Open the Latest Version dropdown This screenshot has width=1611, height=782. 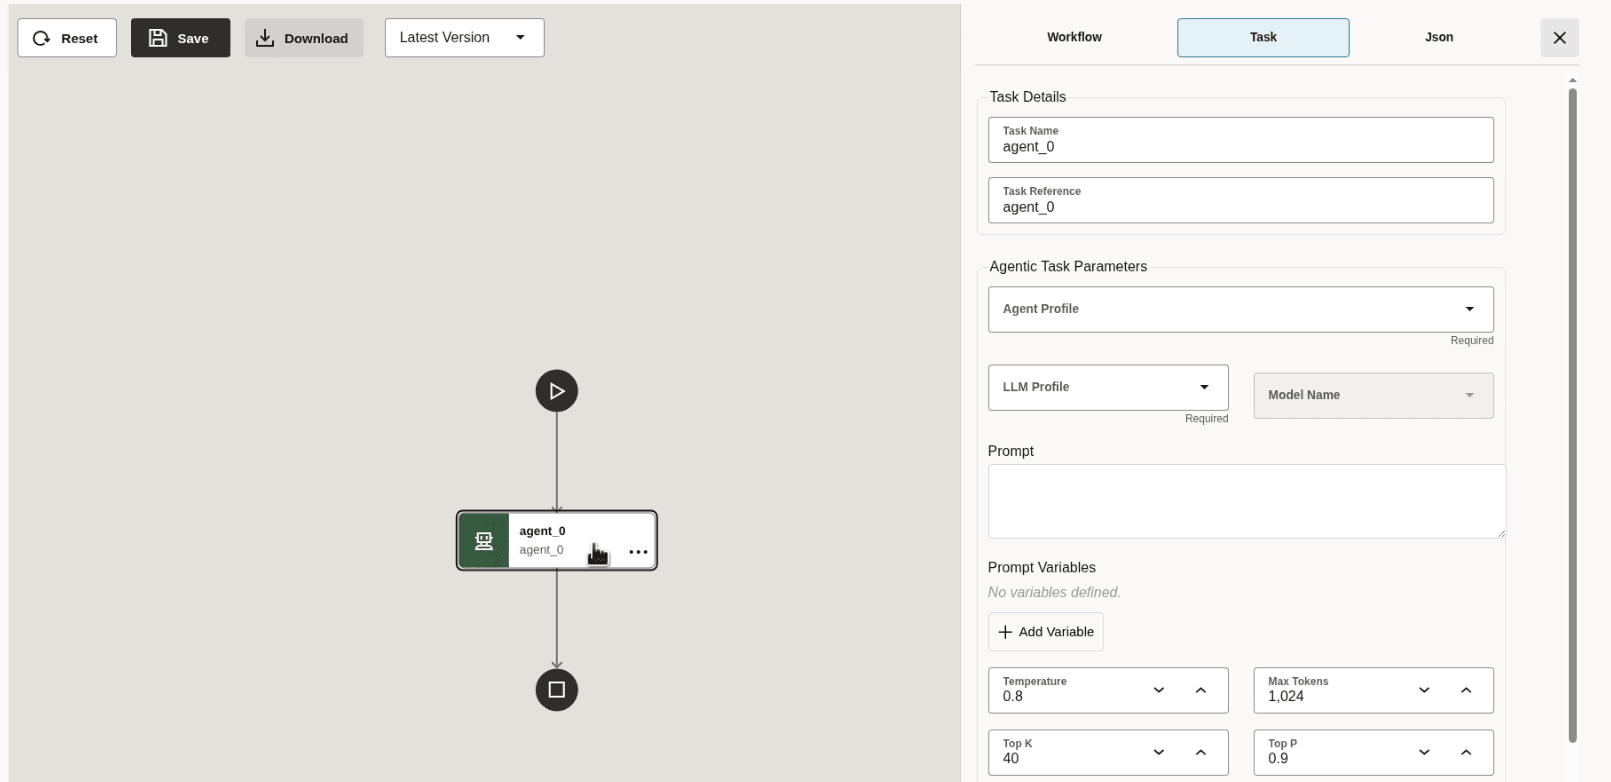point(464,38)
